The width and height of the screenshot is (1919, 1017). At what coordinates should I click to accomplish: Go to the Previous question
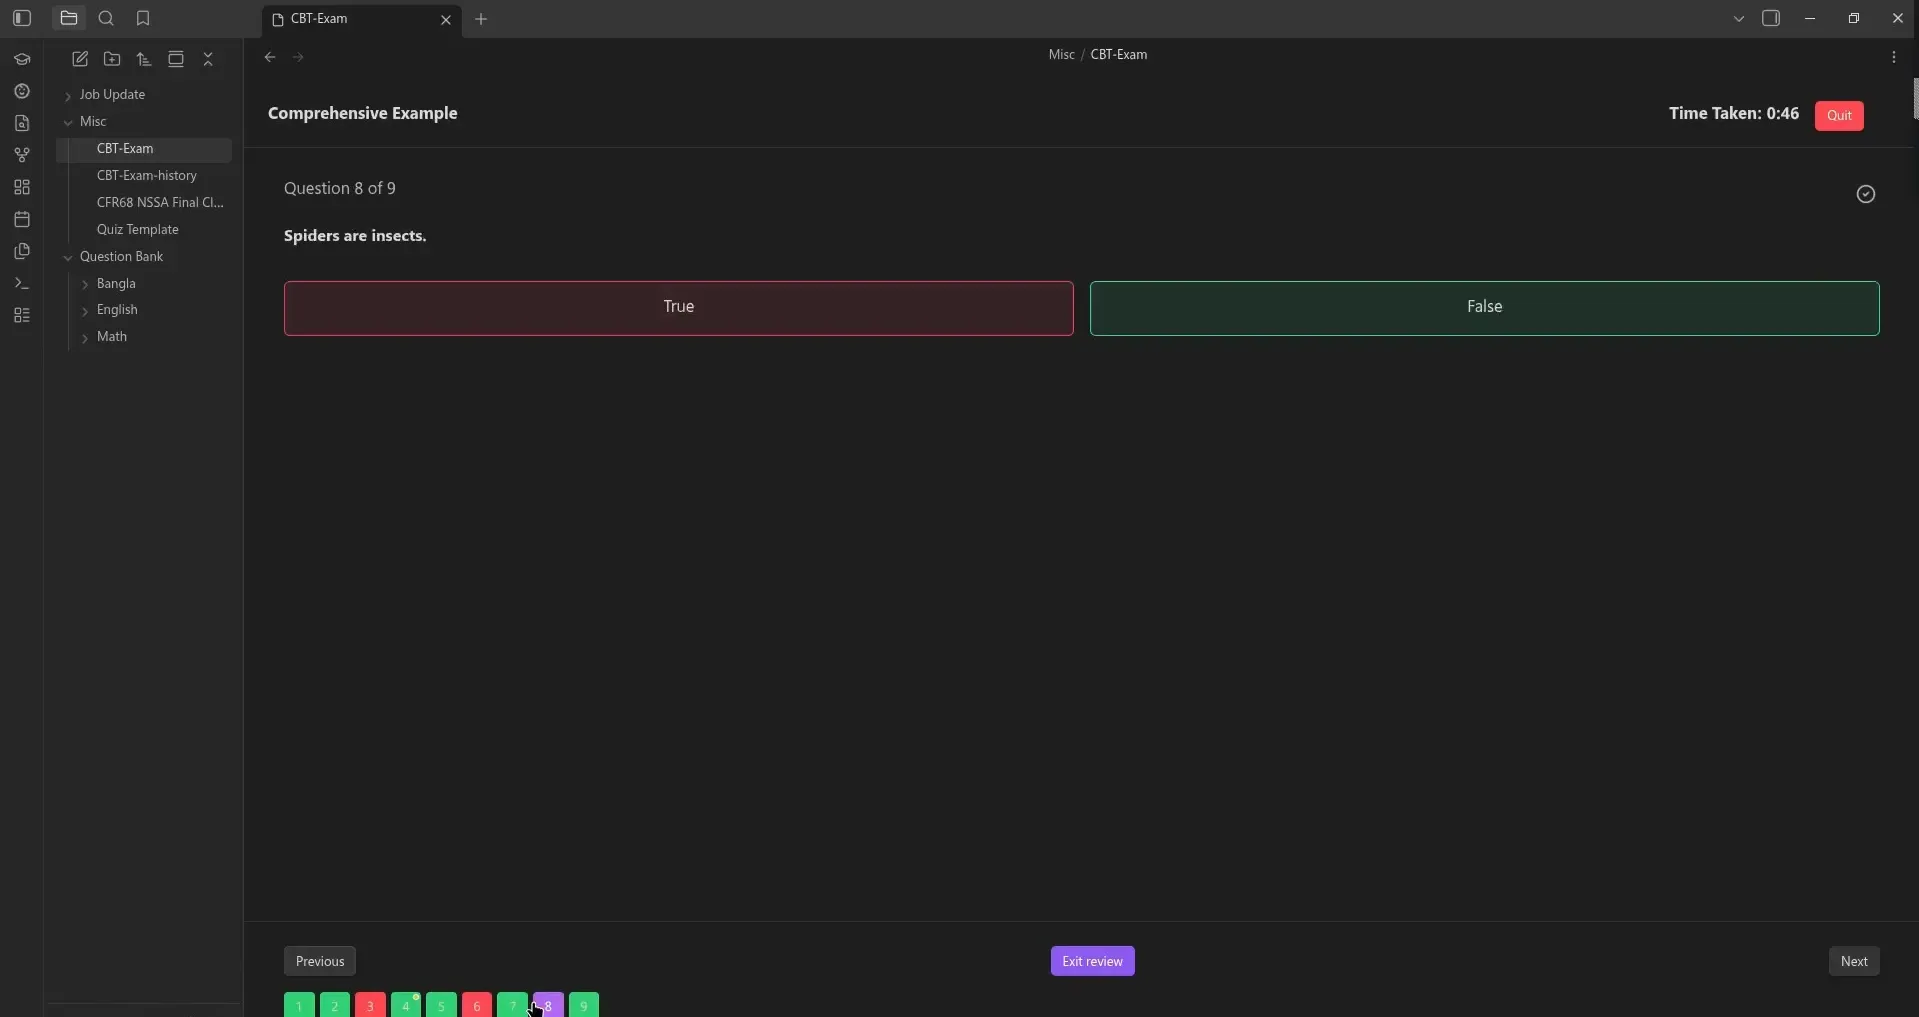click(320, 962)
